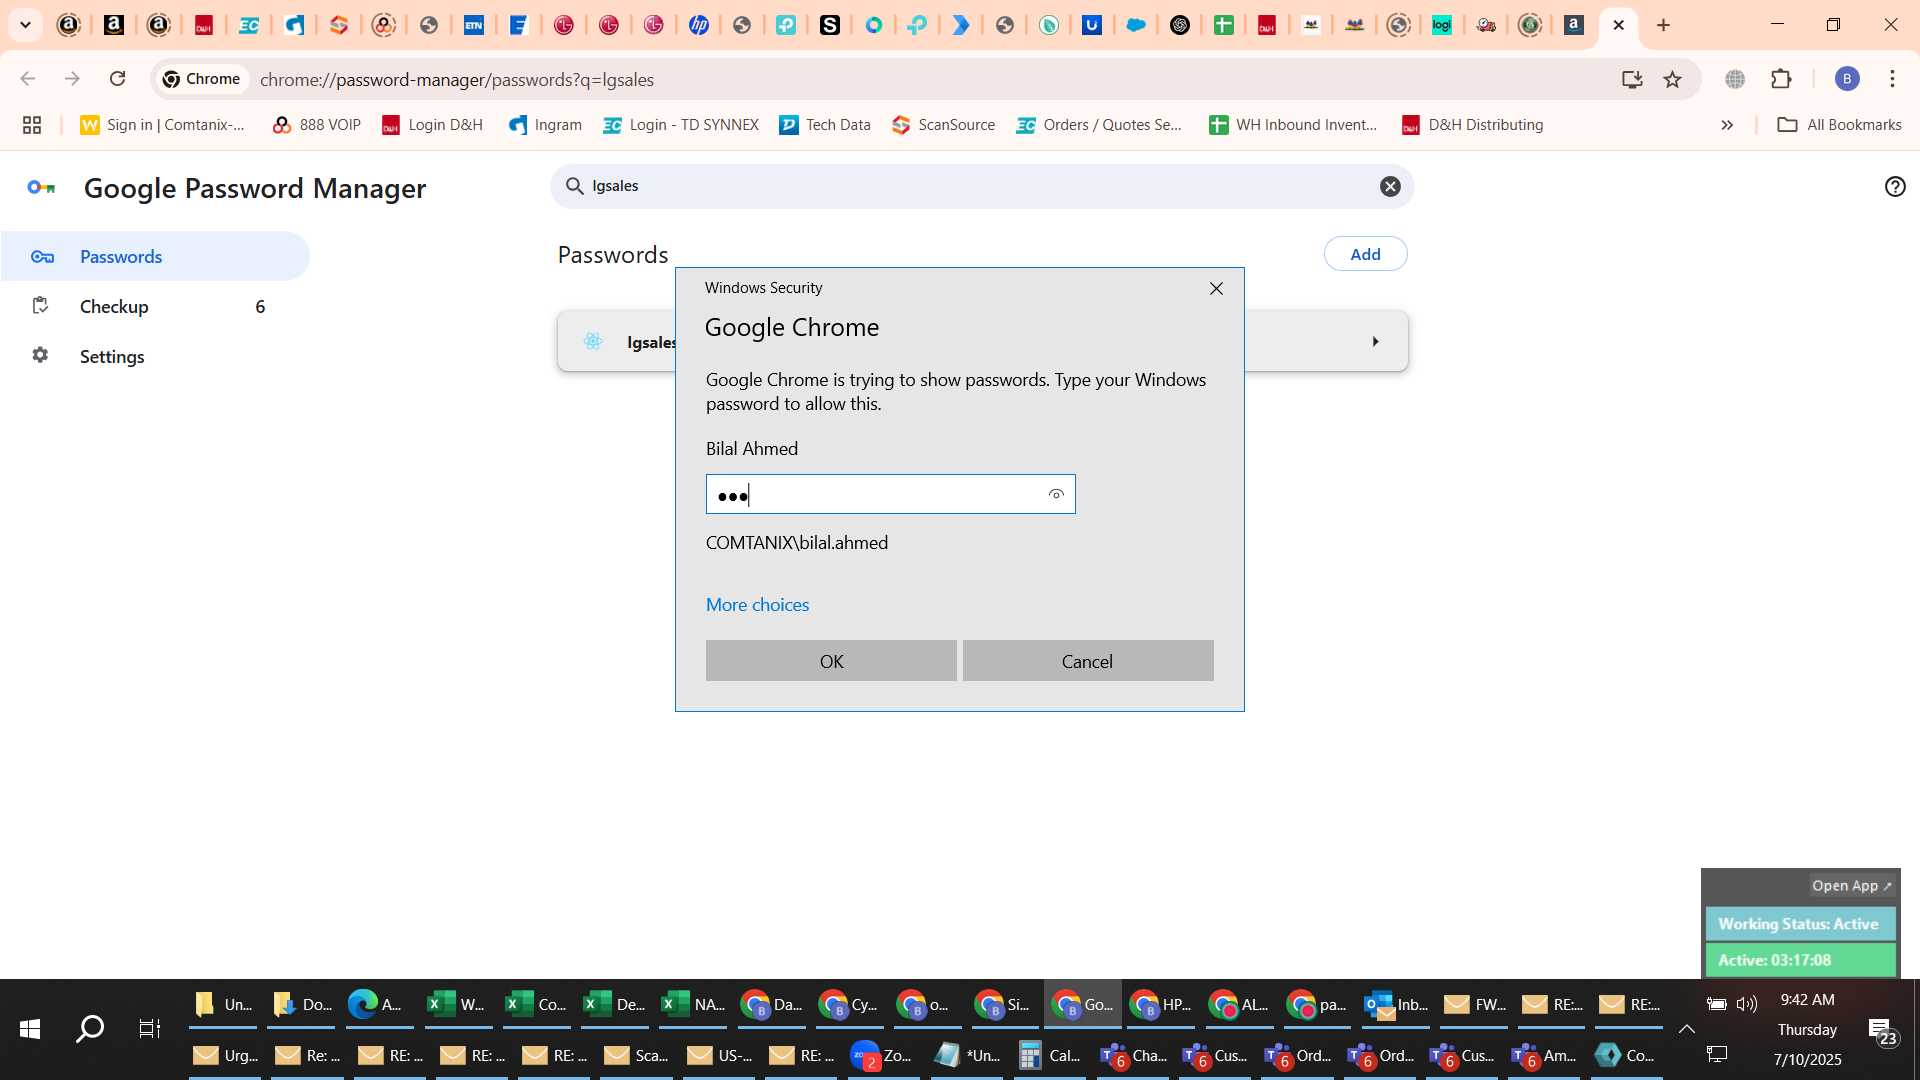Switch to the logi browser tab
This screenshot has height=1080, width=1920.
(x=1442, y=25)
